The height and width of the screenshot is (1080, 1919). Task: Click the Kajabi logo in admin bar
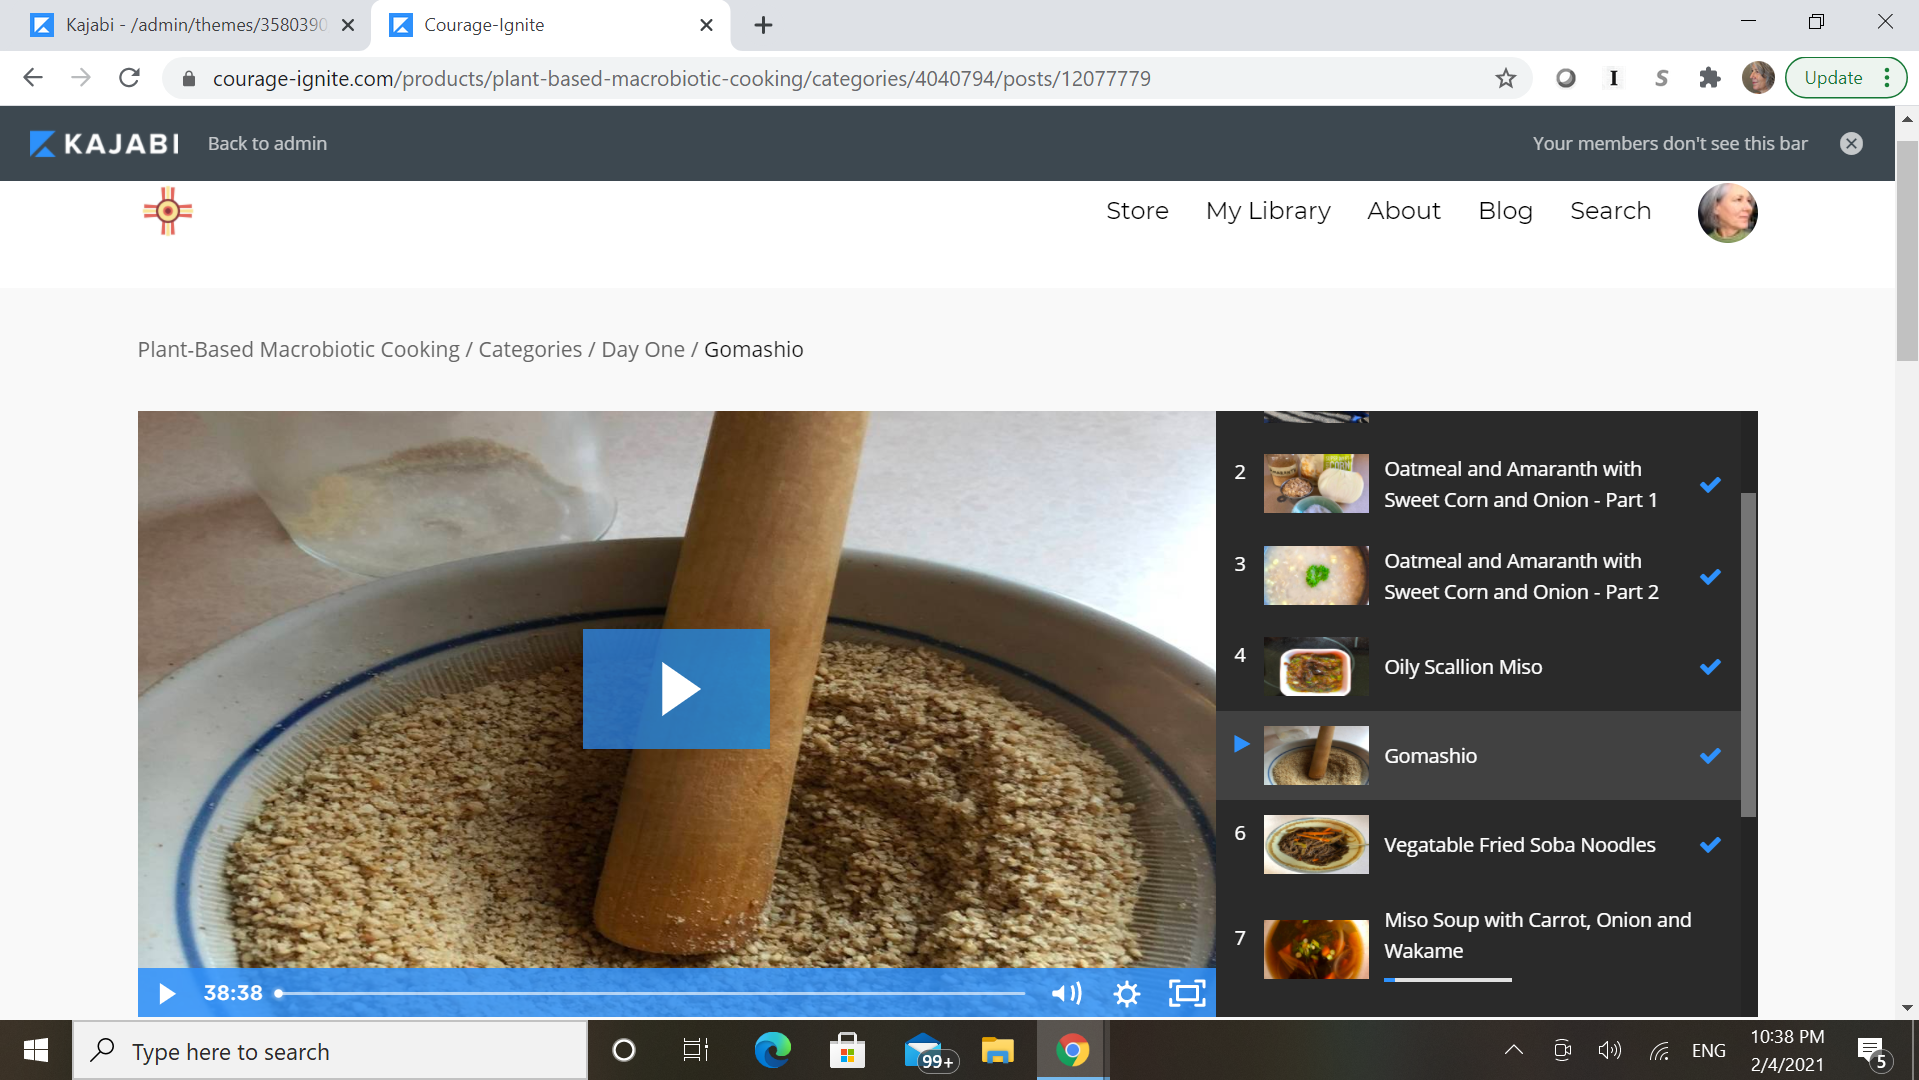point(104,144)
